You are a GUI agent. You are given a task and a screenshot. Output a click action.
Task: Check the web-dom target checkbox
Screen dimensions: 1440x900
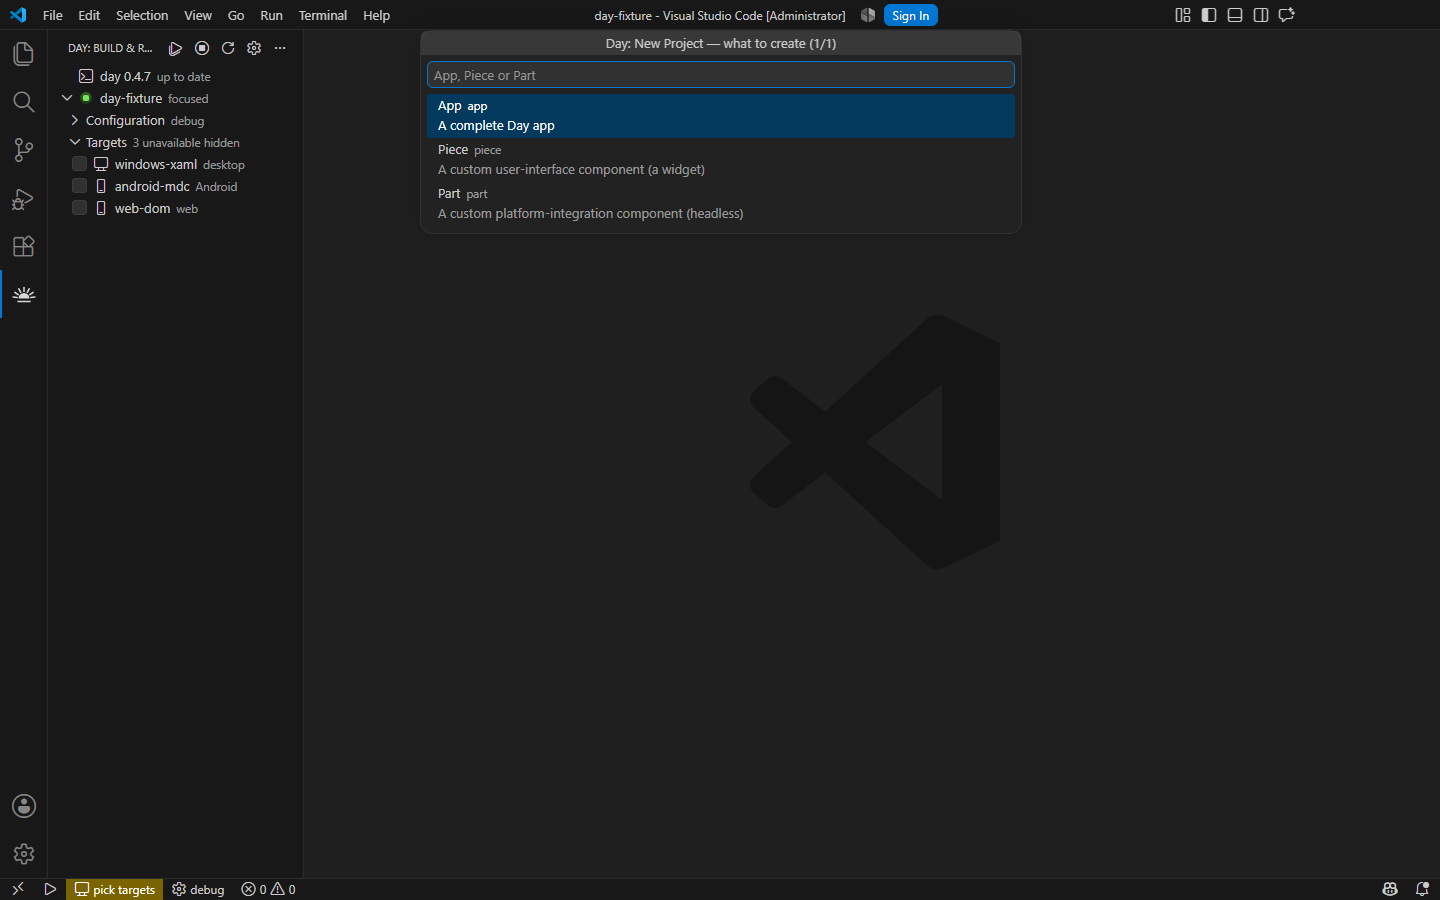[80, 208]
